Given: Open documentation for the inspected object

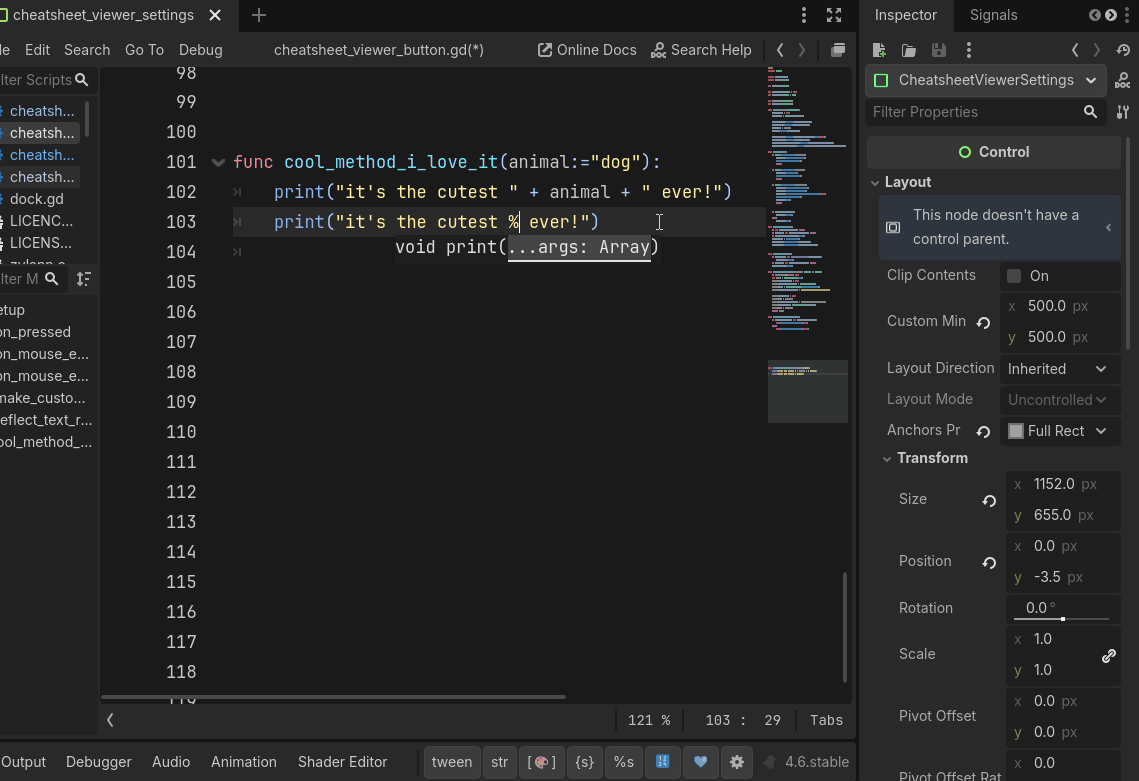Looking at the screenshot, I should coord(1122,80).
